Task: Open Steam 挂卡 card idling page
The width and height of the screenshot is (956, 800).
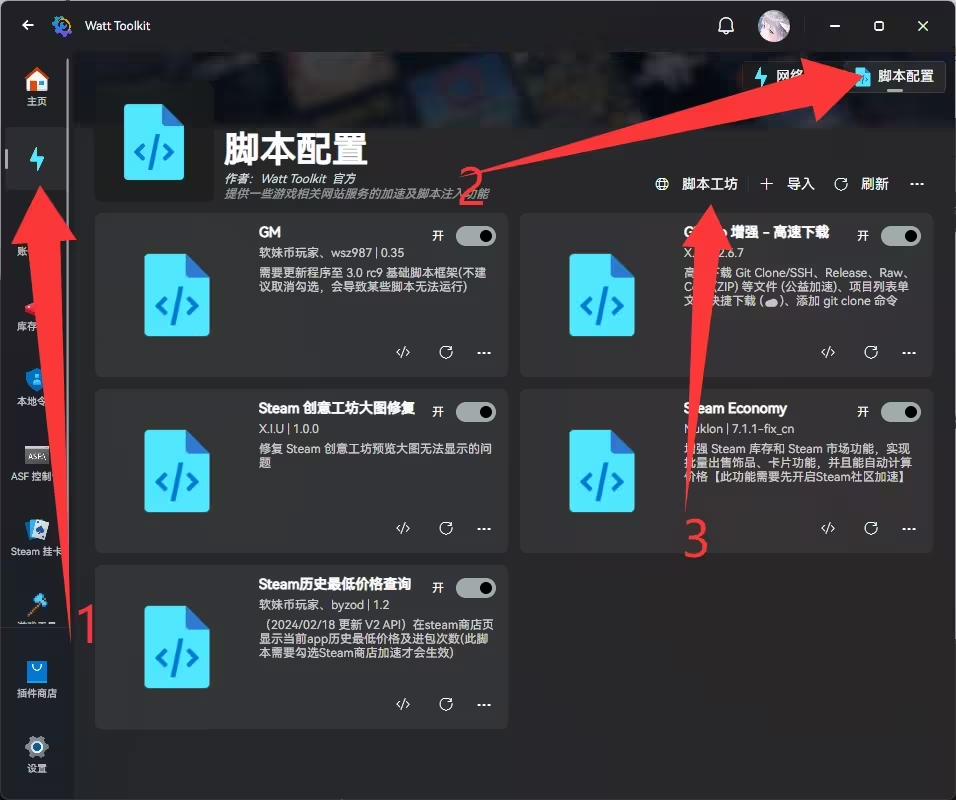Action: (x=37, y=538)
